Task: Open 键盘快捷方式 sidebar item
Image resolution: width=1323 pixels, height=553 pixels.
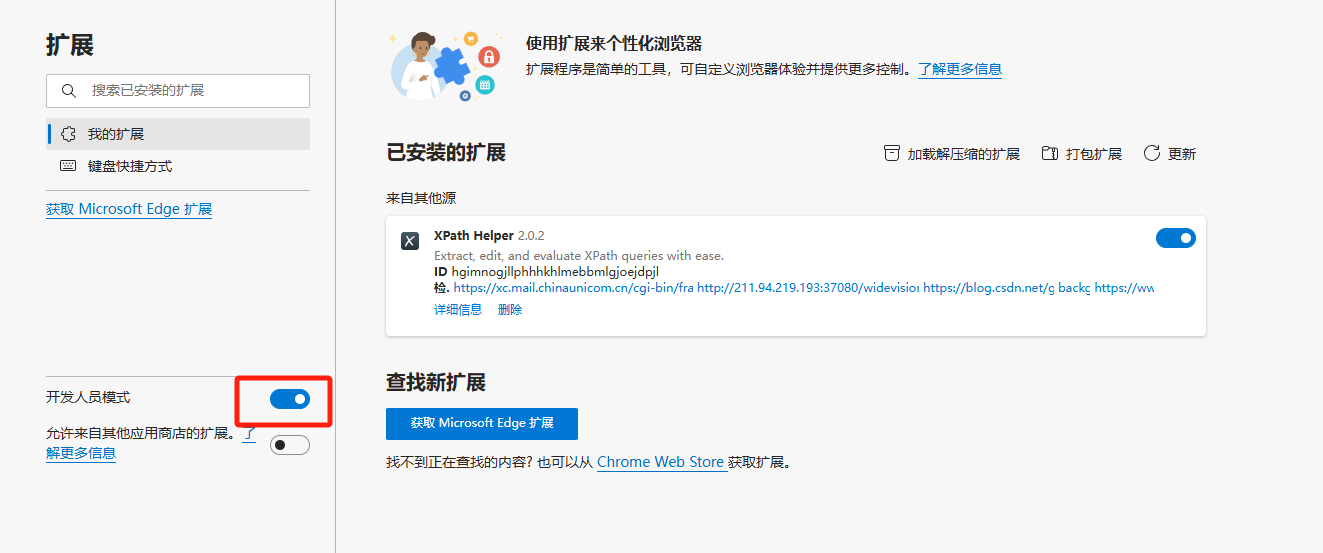Action: (x=178, y=166)
